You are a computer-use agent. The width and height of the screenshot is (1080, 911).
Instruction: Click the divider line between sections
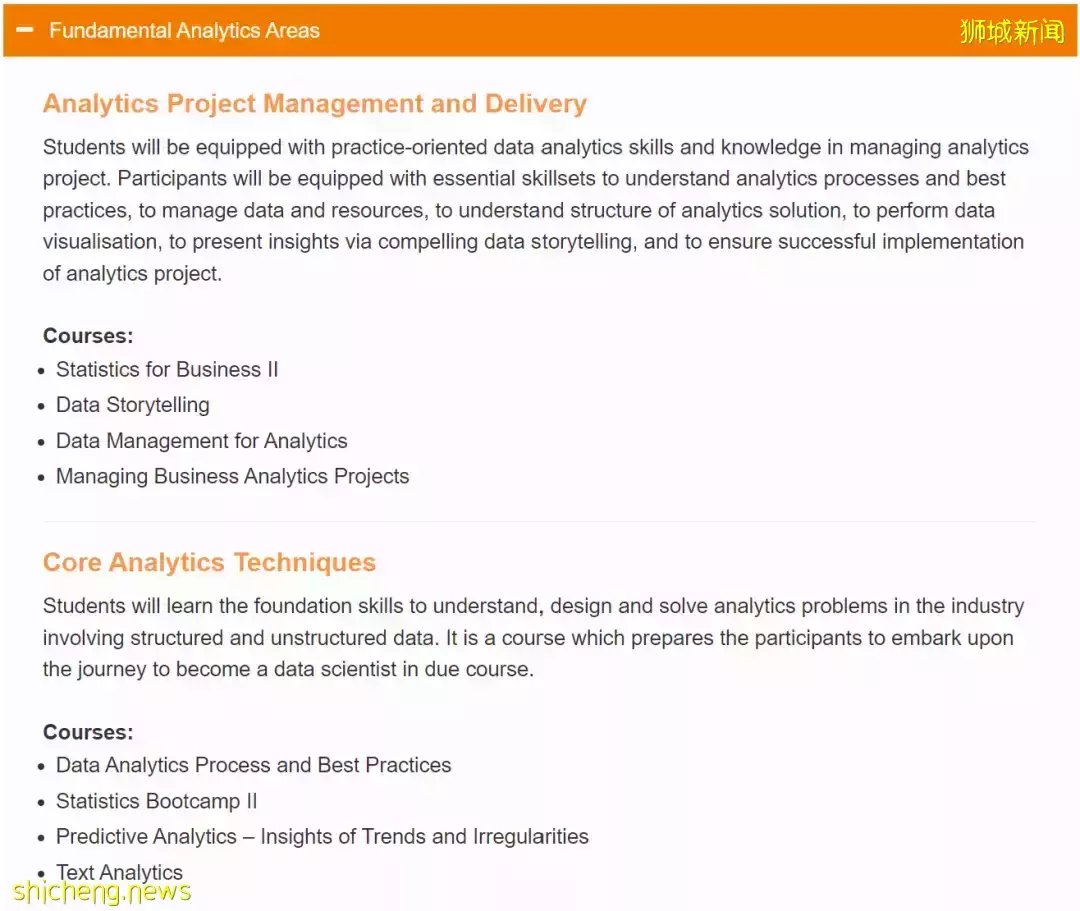click(x=539, y=522)
